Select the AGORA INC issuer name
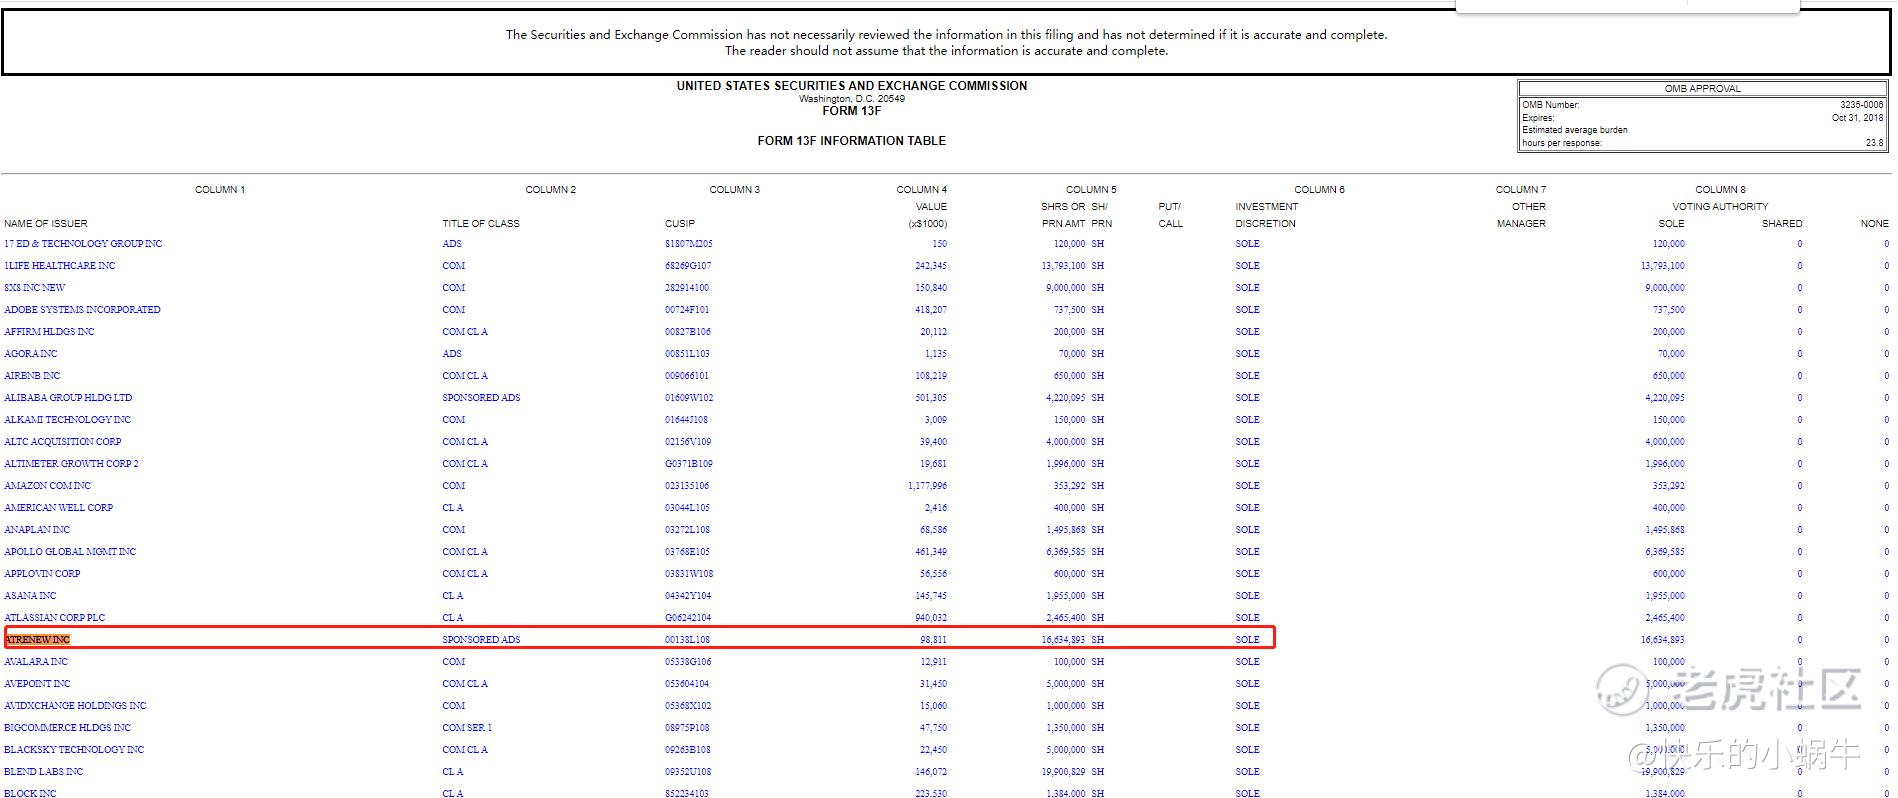Image resolution: width=1898 pixels, height=798 pixels. (x=31, y=354)
